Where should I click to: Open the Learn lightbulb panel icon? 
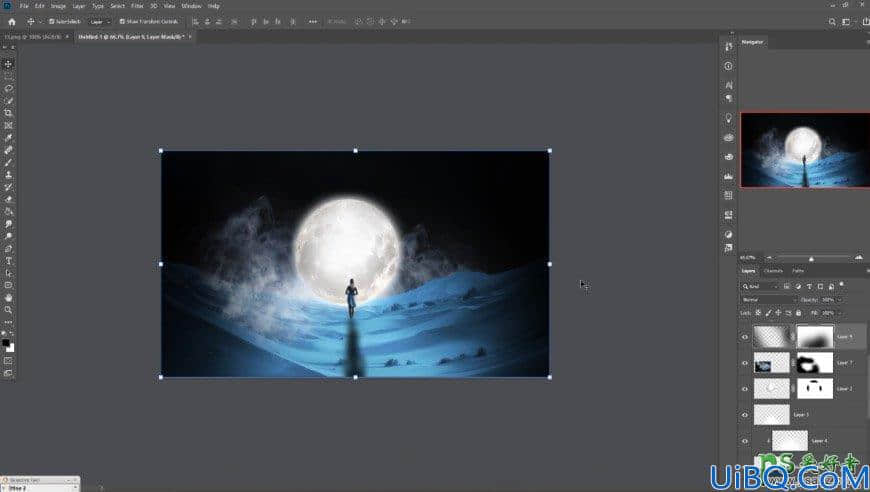(x=729, y=118)
